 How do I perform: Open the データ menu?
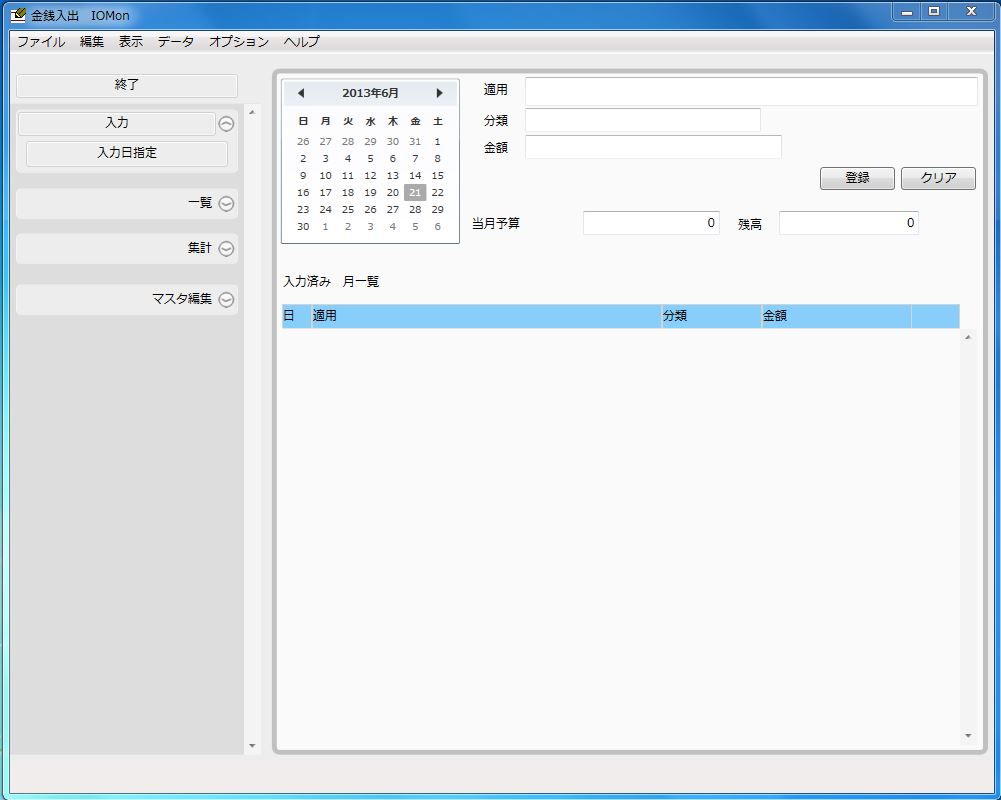pyautogui.click(x=176, y=42)
